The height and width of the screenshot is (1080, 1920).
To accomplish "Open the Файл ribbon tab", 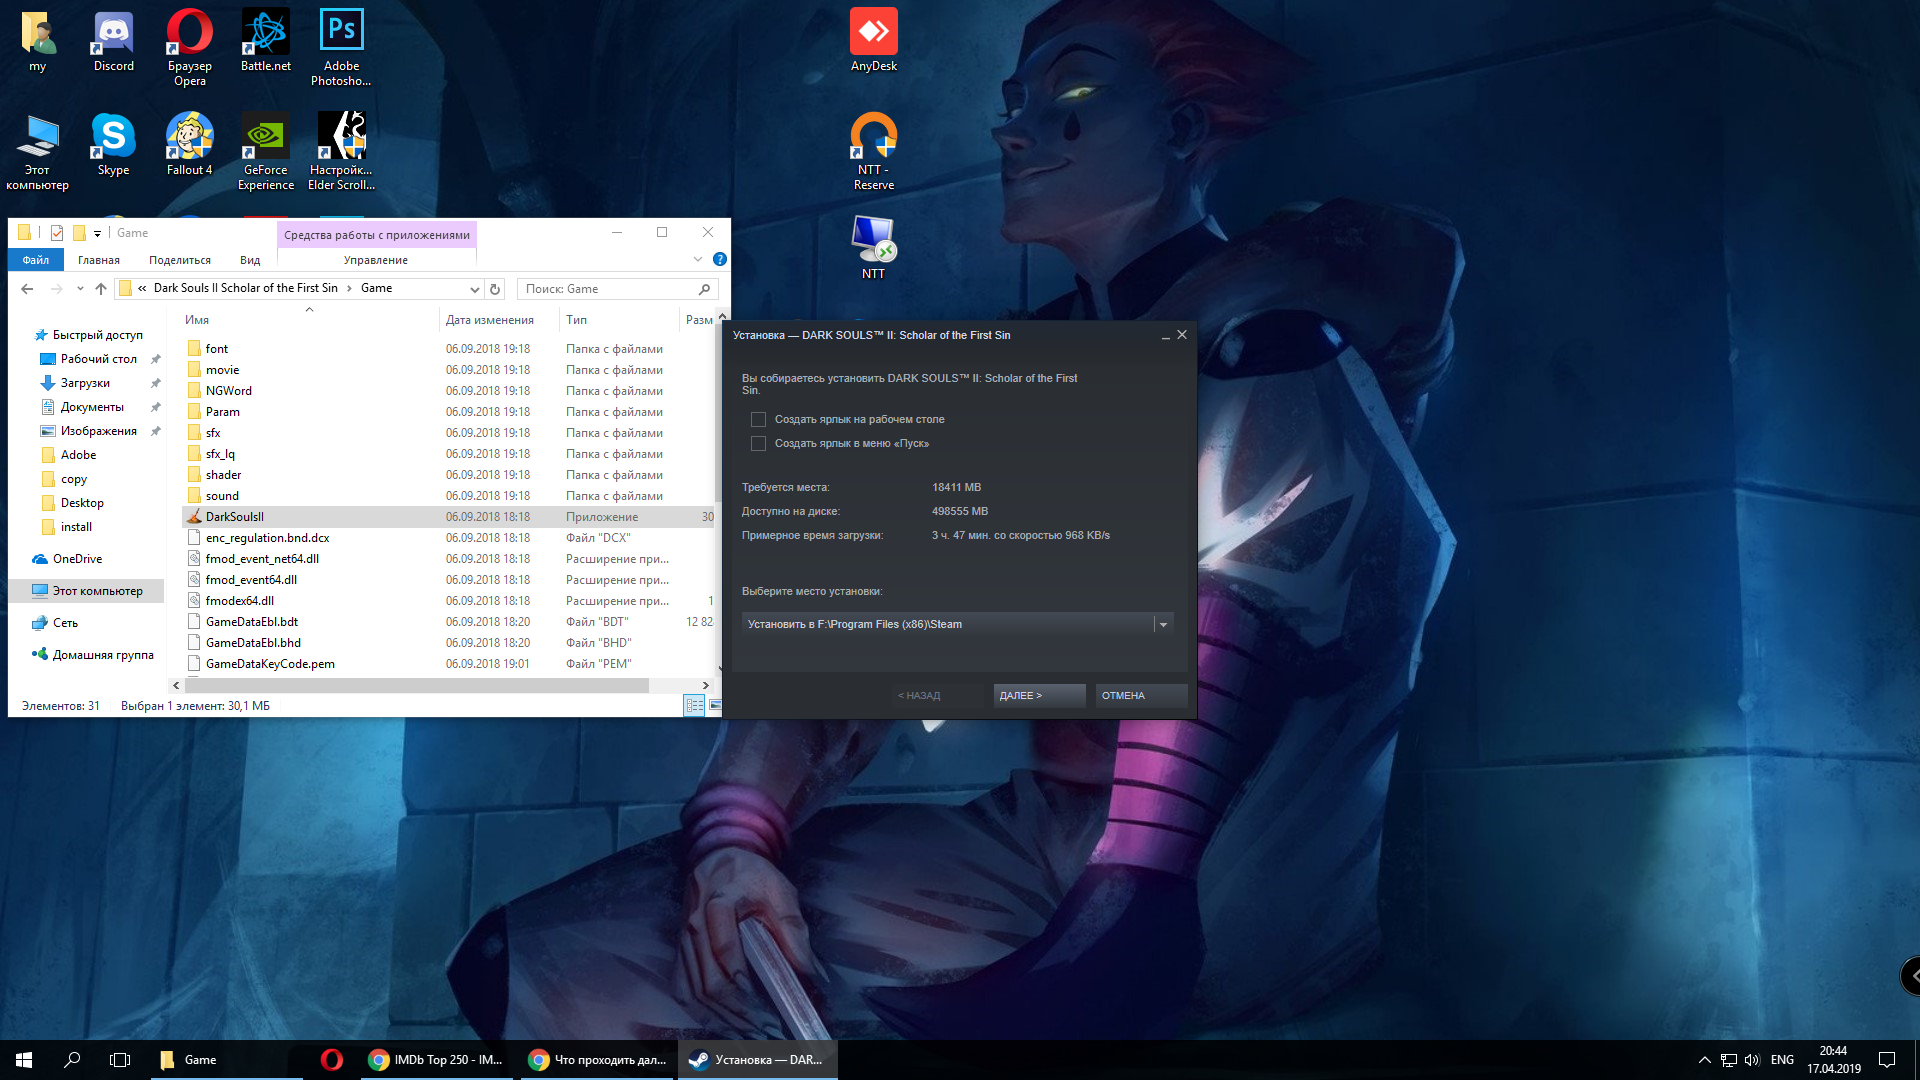I will point(36,260).
